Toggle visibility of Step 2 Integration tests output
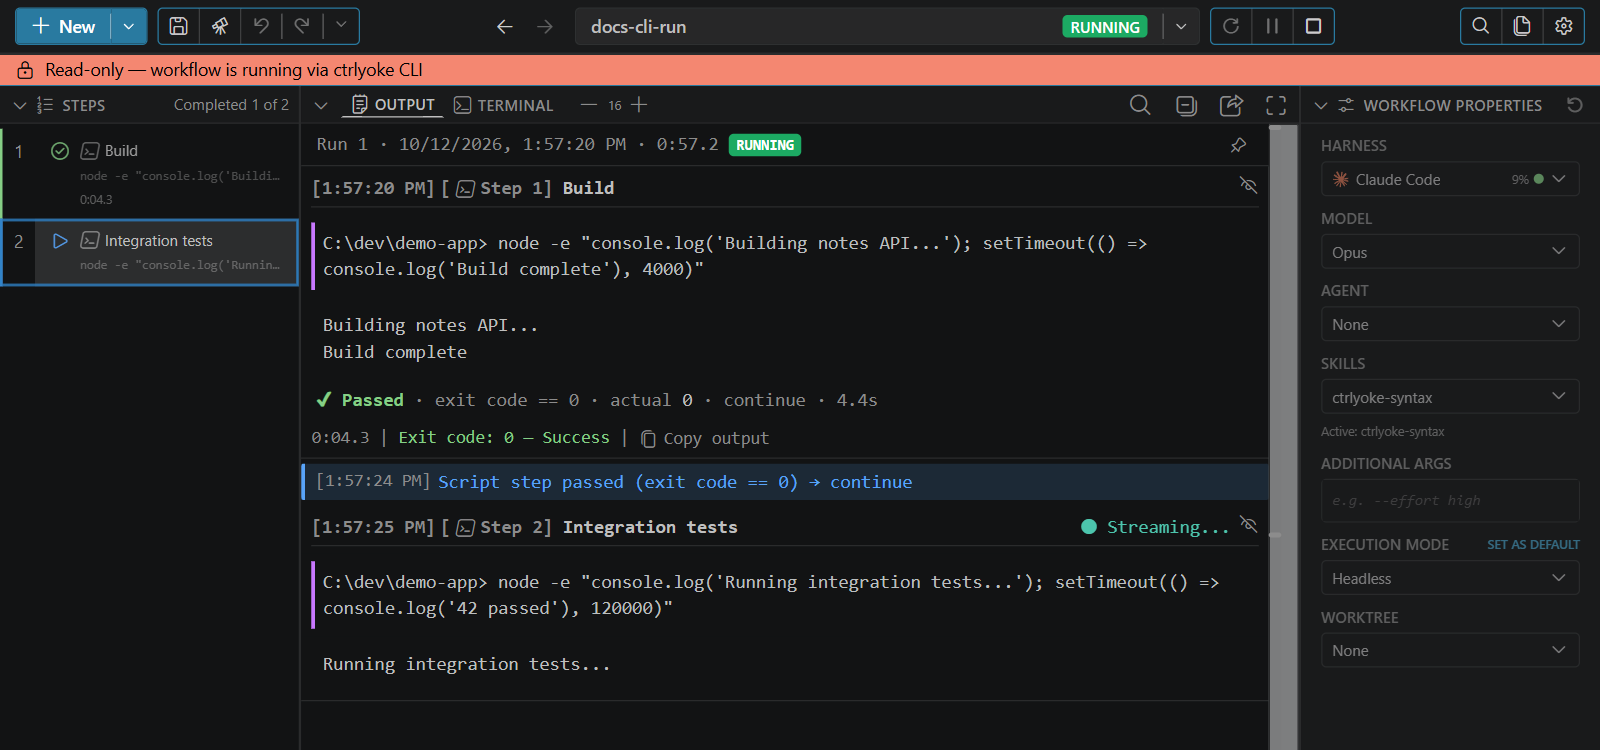Screen dimensions: 1600x750 pyautogui.click(x=1248, y=524)
